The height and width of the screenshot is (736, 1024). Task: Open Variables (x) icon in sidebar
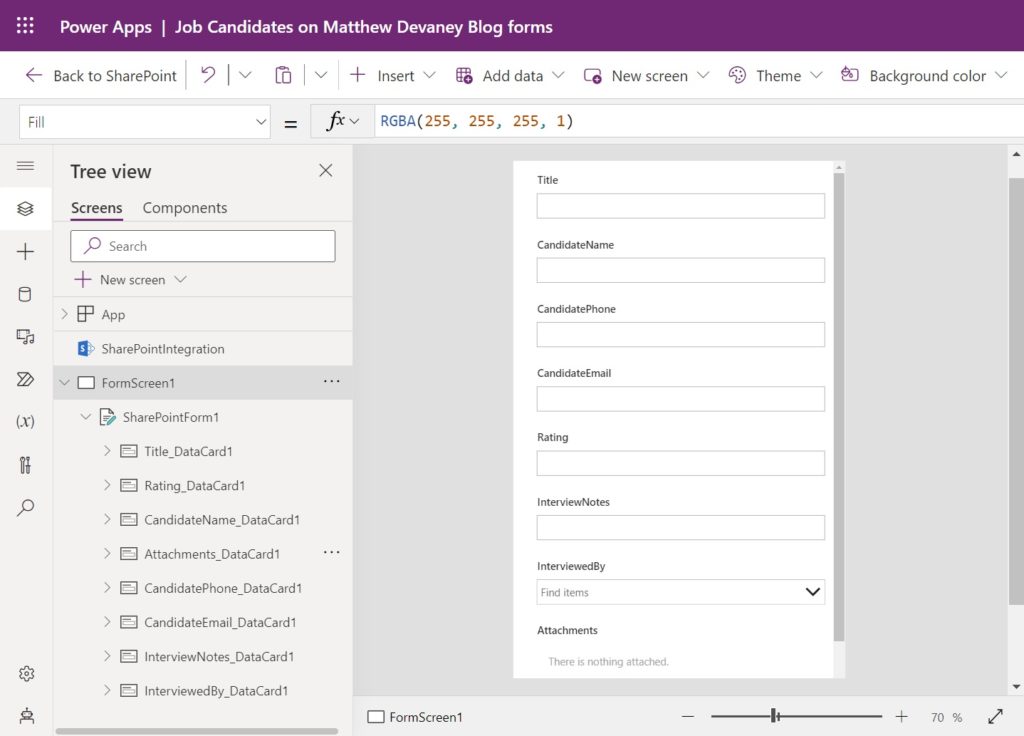[25, 421]
